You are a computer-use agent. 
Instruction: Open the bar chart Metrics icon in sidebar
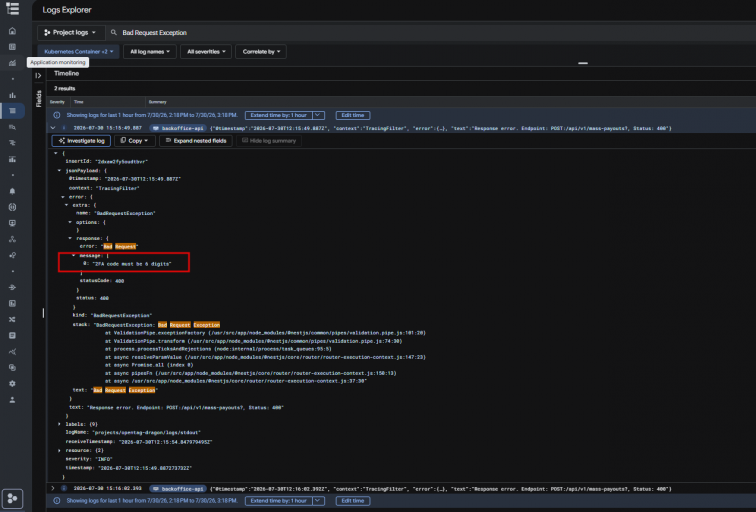pyautogui.click(x=13, y=95)
